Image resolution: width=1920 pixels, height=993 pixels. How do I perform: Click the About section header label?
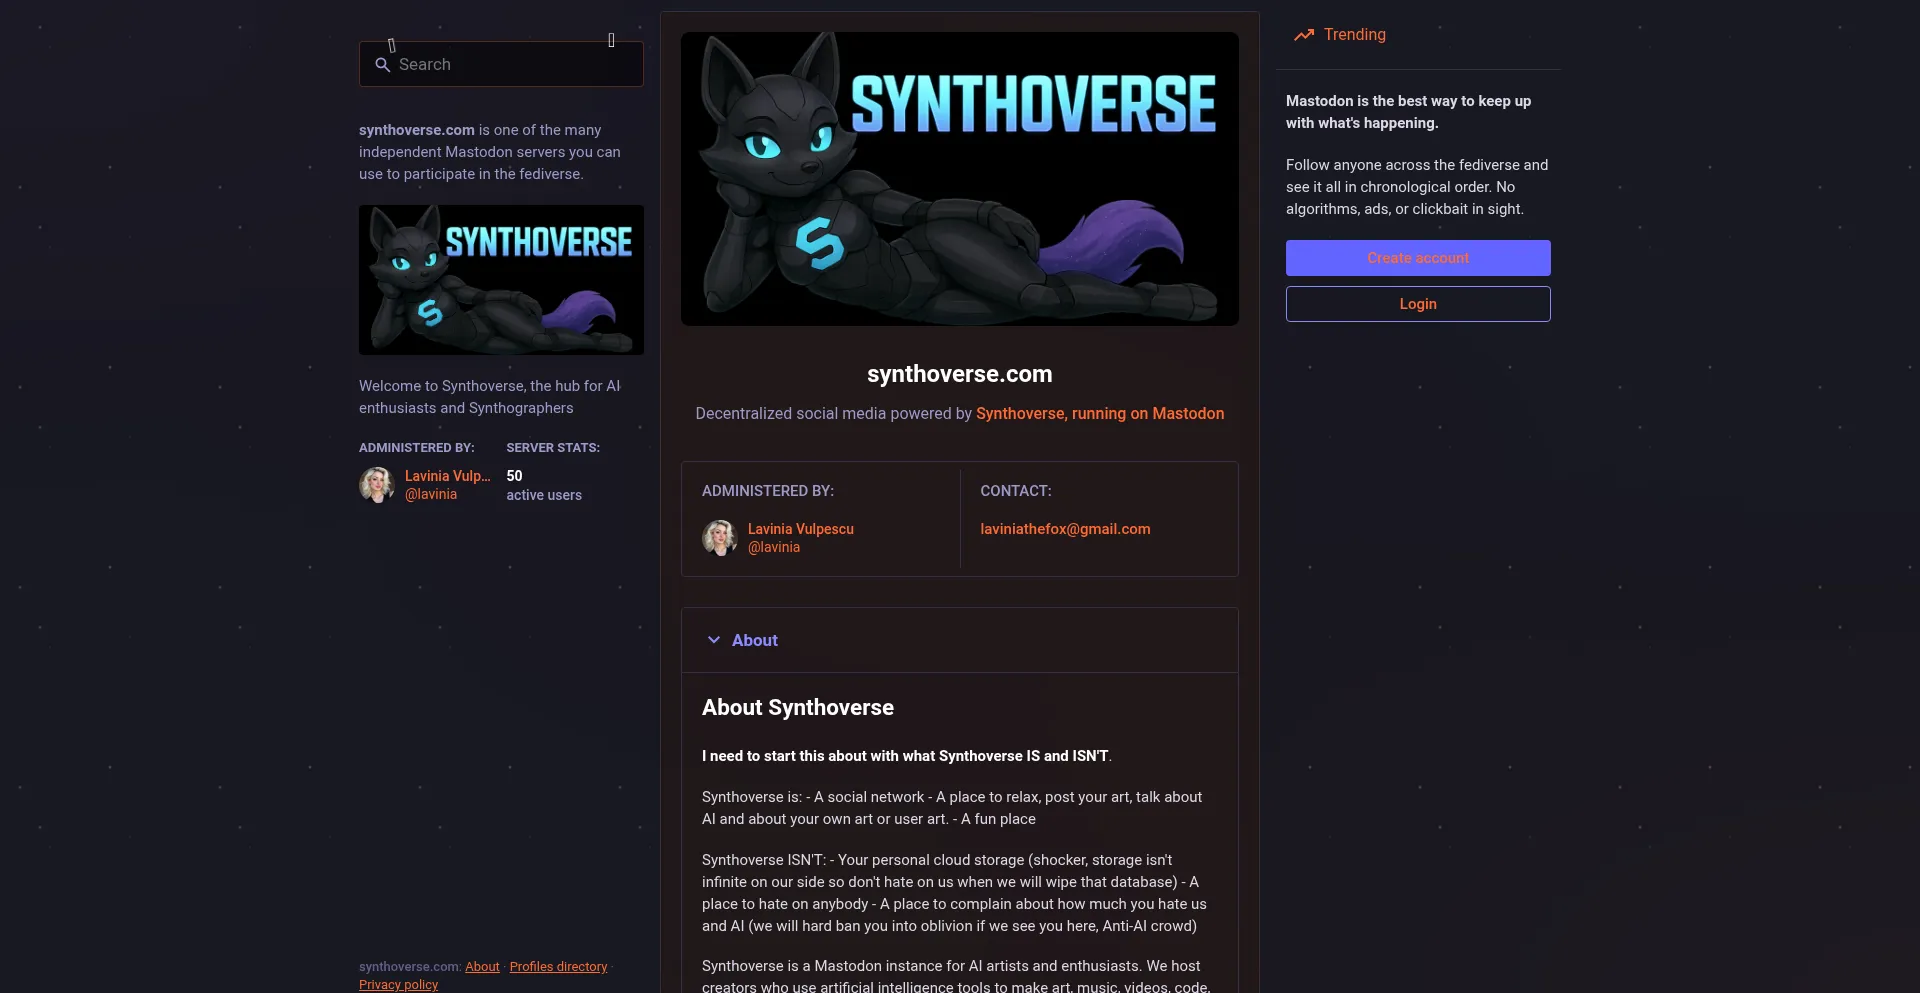[x=754, y=640]
